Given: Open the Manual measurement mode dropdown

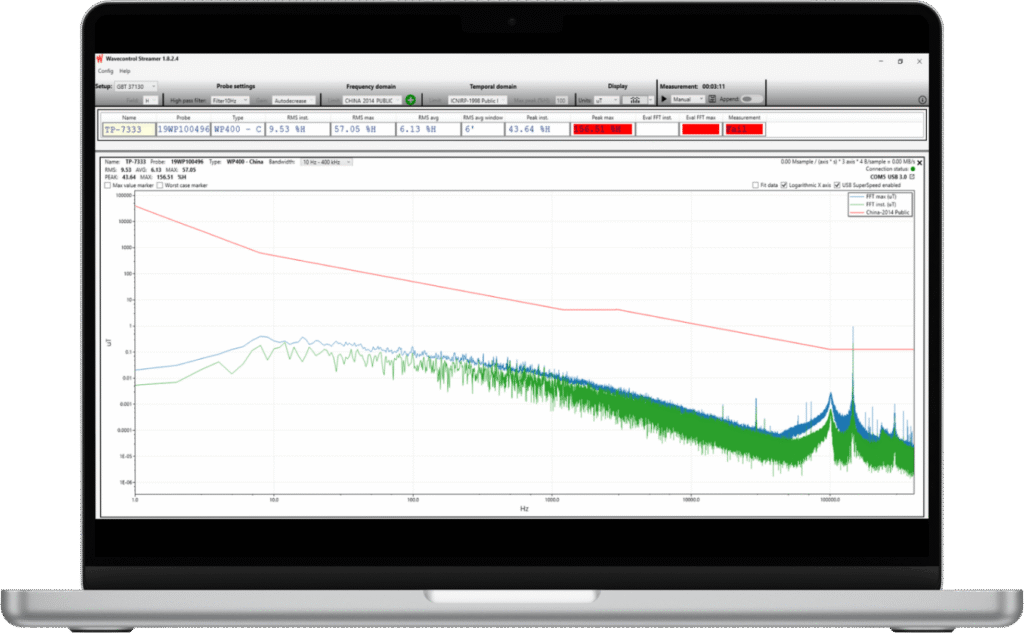Looking at the screenshot, I should click(x=686, y=100).
